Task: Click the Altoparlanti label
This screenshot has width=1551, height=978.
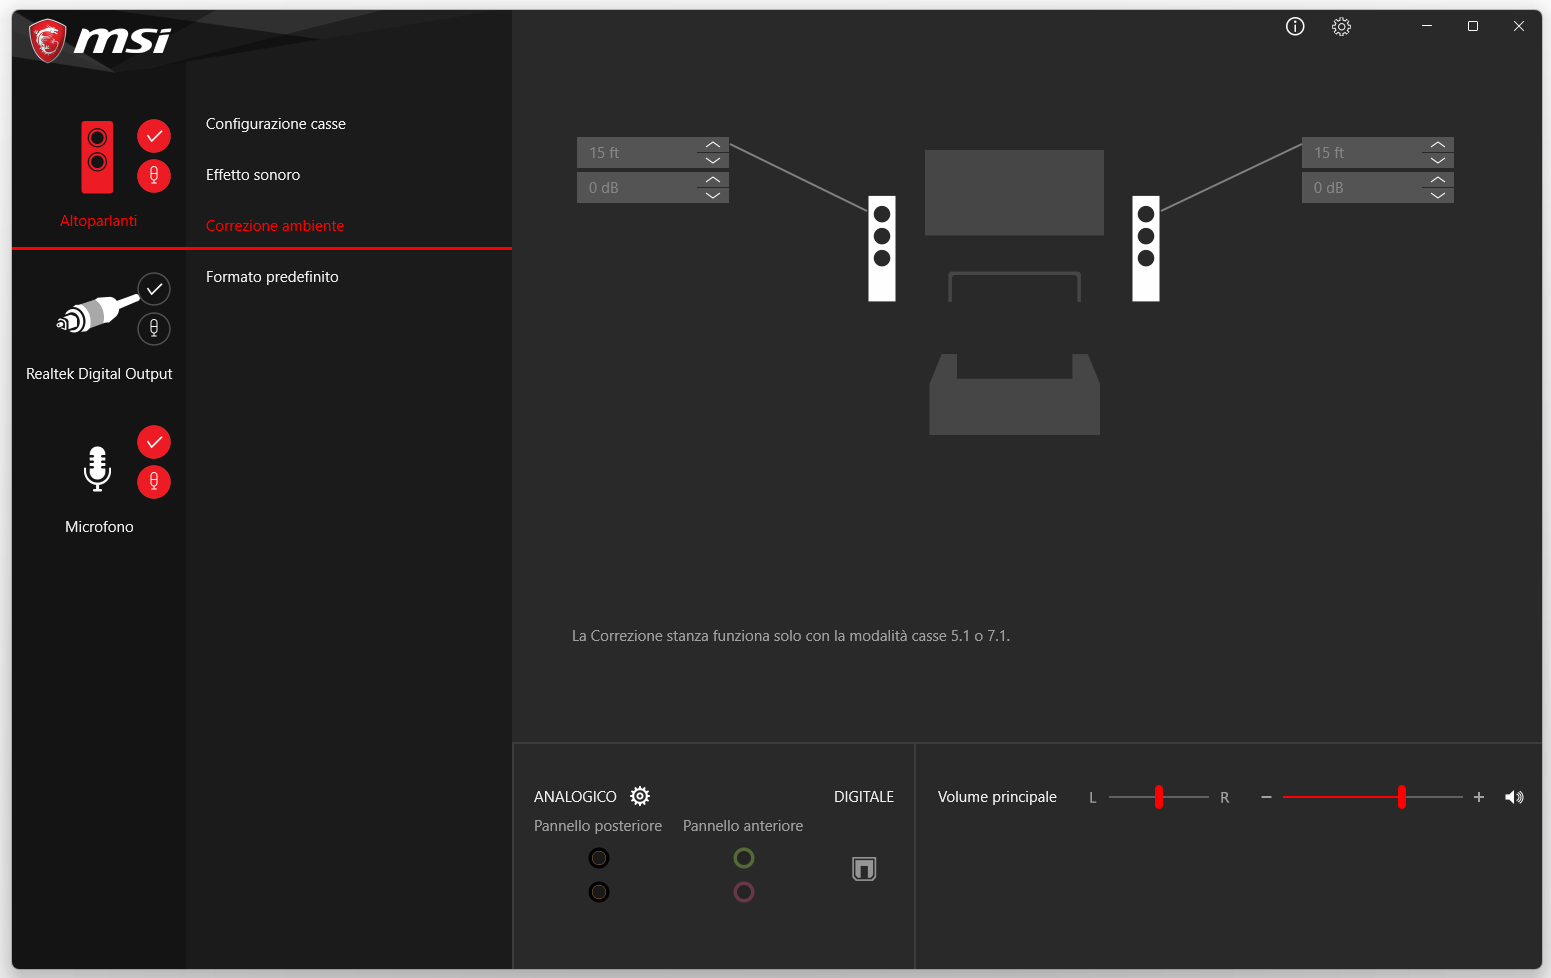Action: 98,221
